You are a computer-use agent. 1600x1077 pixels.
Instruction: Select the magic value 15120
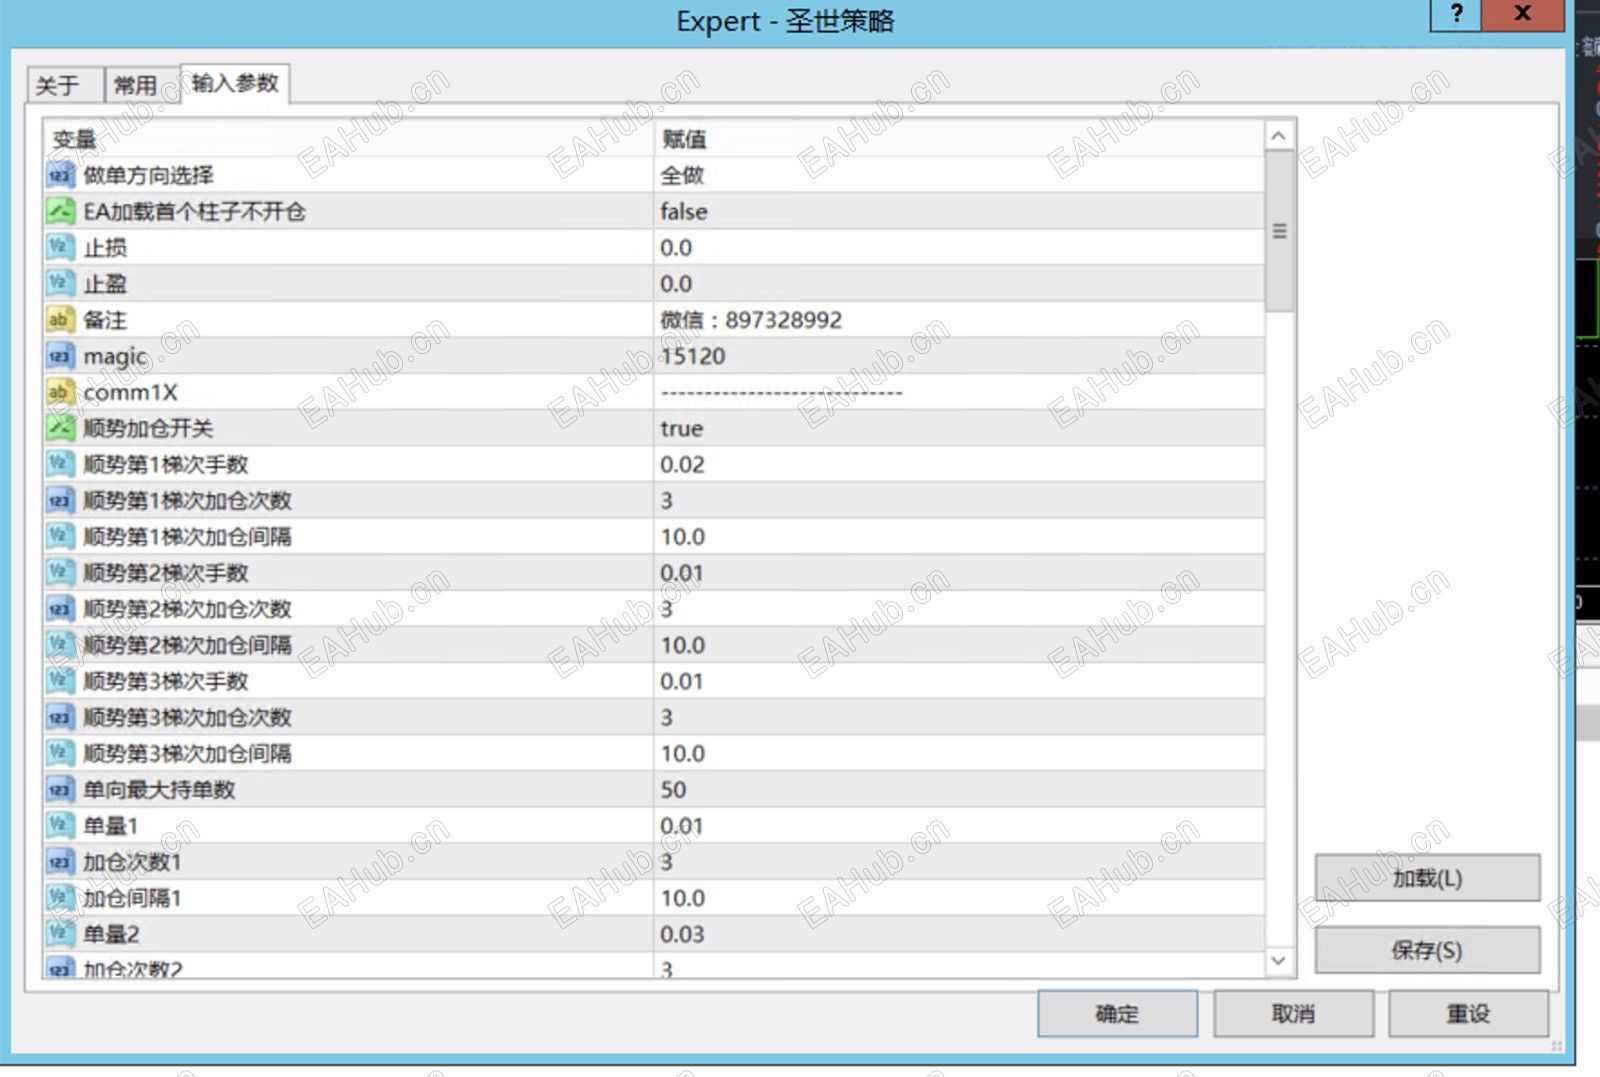point(693,356)
